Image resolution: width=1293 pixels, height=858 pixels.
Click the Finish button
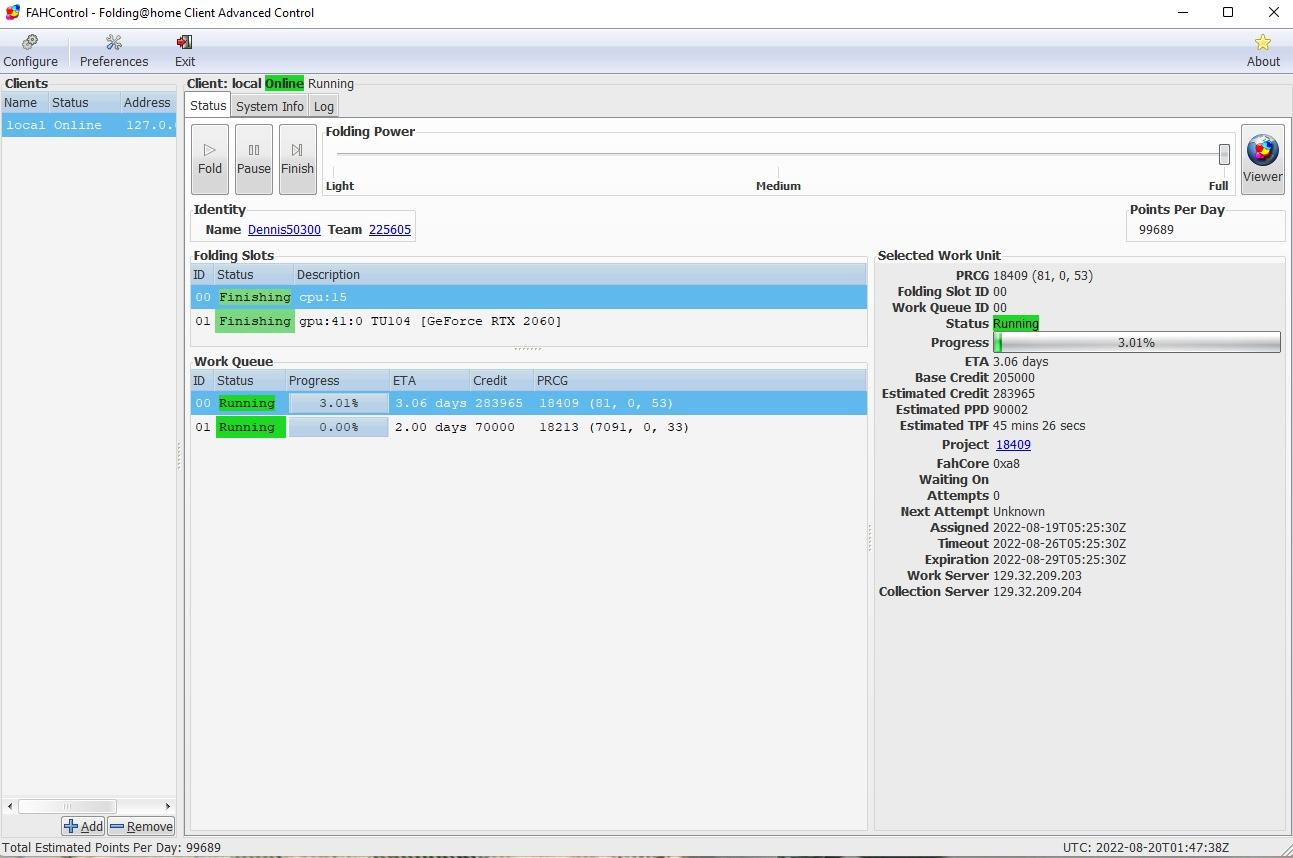(x=297, y=159)
